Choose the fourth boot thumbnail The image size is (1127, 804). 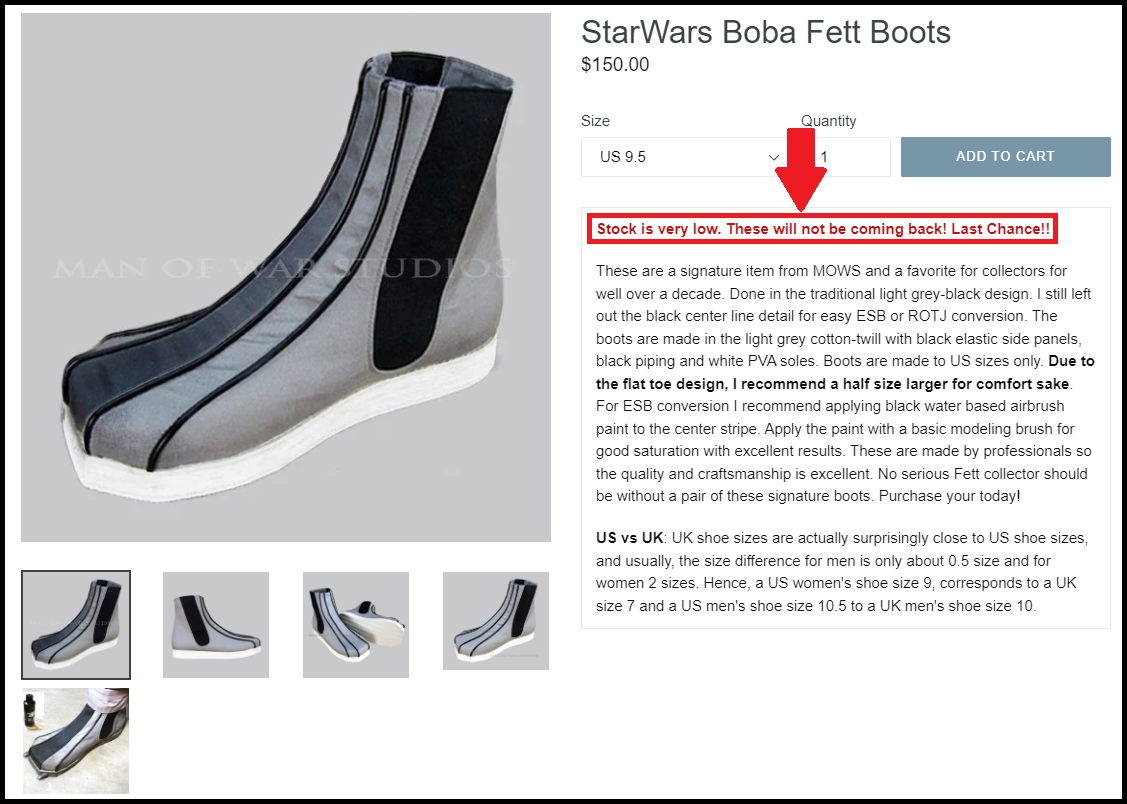click(x=496, y=621)
